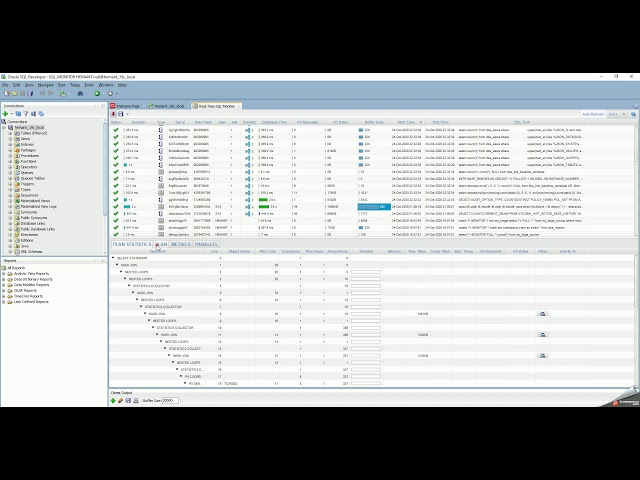Click the Filter funnel icon in Connections
The image size is (640, 480).
26,114
